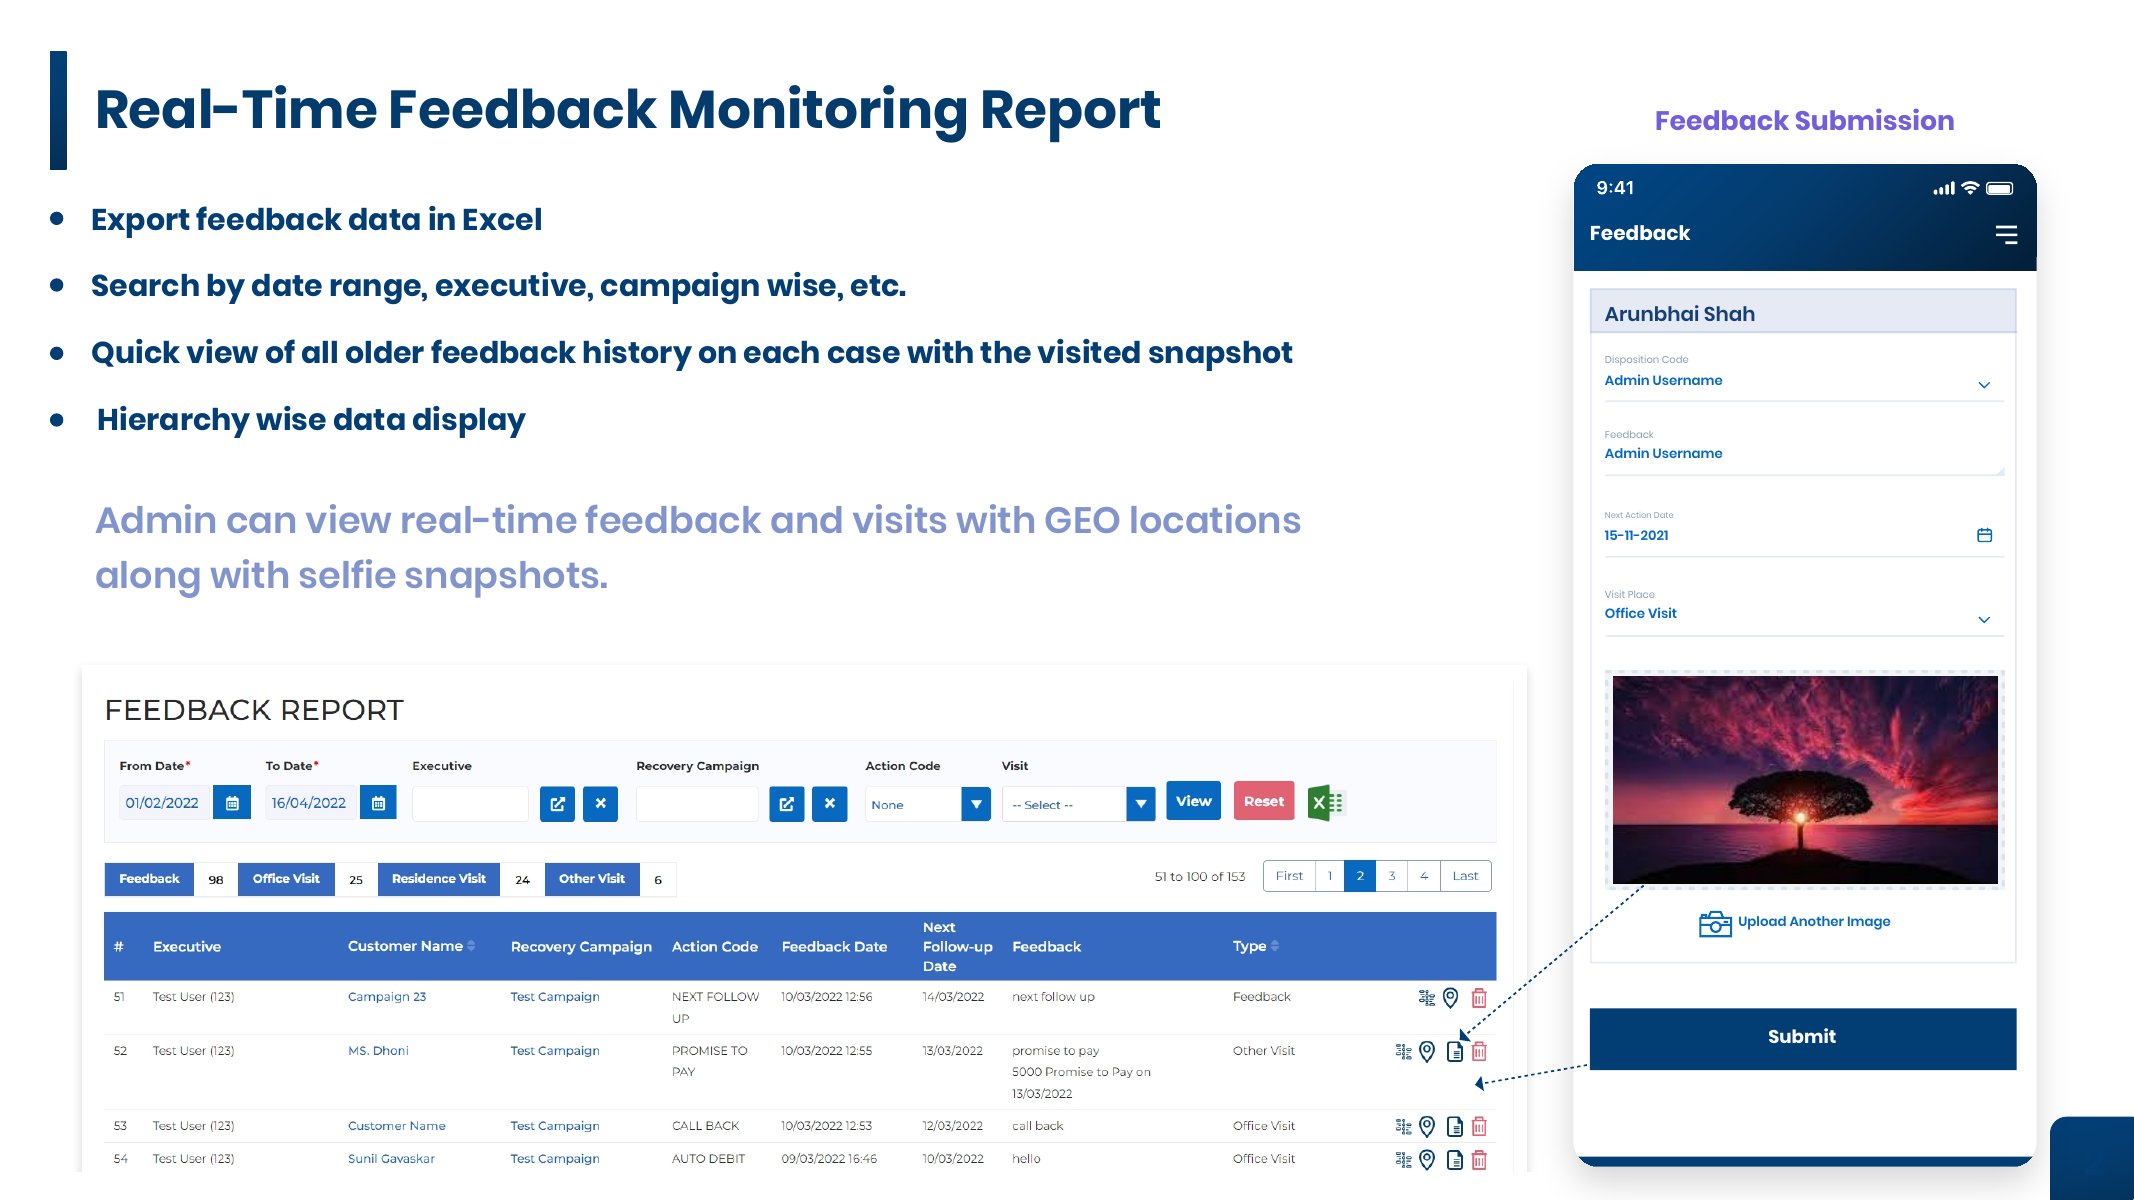
Task: Delete the CALL BACK feedback row
Action: pyautogui.click(x=1479, y=1126)
